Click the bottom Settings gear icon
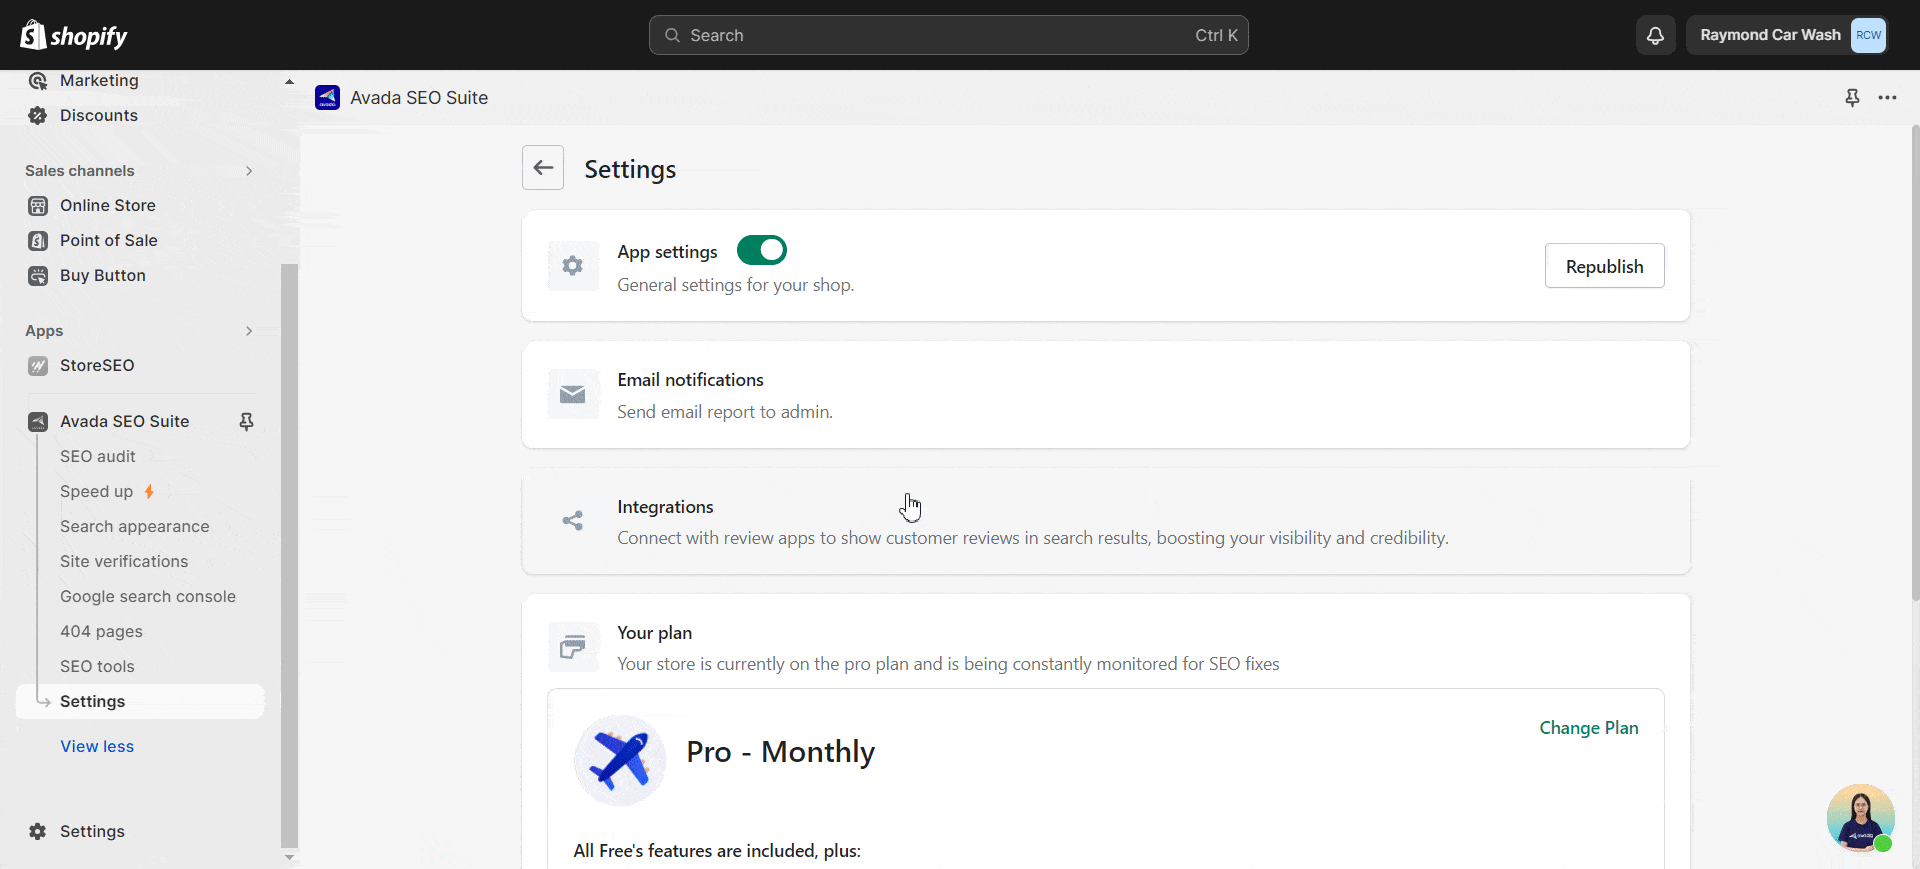 tap(38, 832)
